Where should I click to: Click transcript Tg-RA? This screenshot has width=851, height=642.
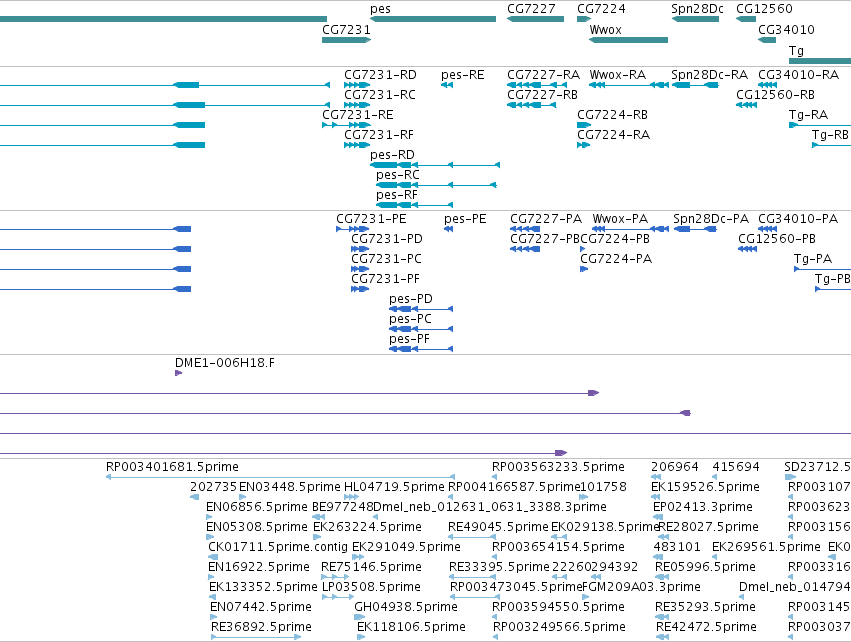tap(809, 115)
